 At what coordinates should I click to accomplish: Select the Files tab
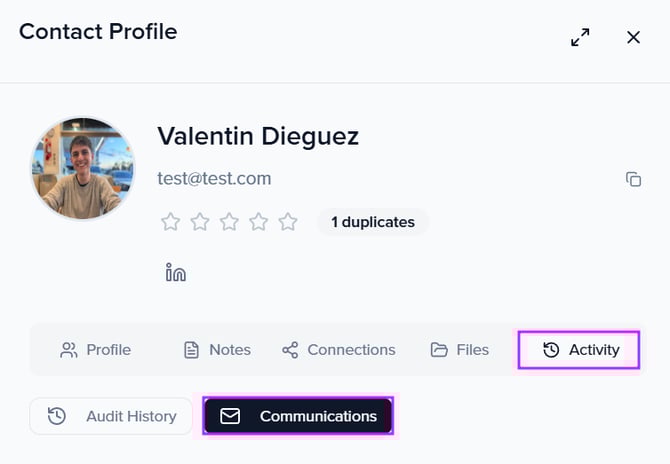pos(460,350)
